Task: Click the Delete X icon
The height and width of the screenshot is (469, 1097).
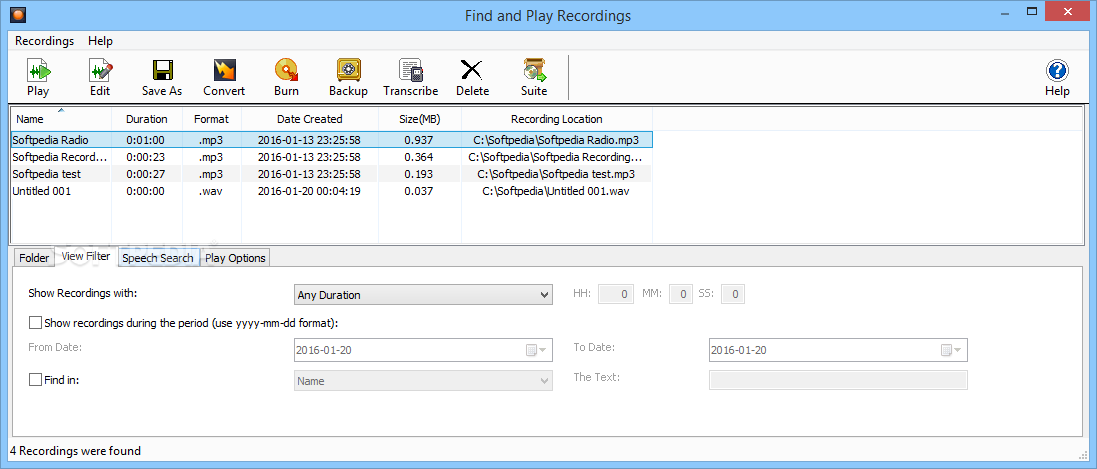Action: click(x=472, y=78)
